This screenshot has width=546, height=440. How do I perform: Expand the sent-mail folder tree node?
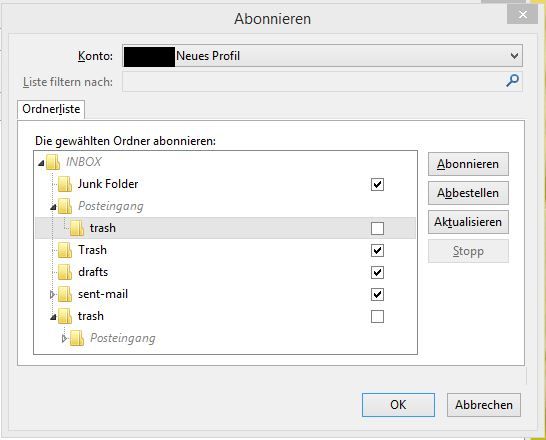point(53,295)
